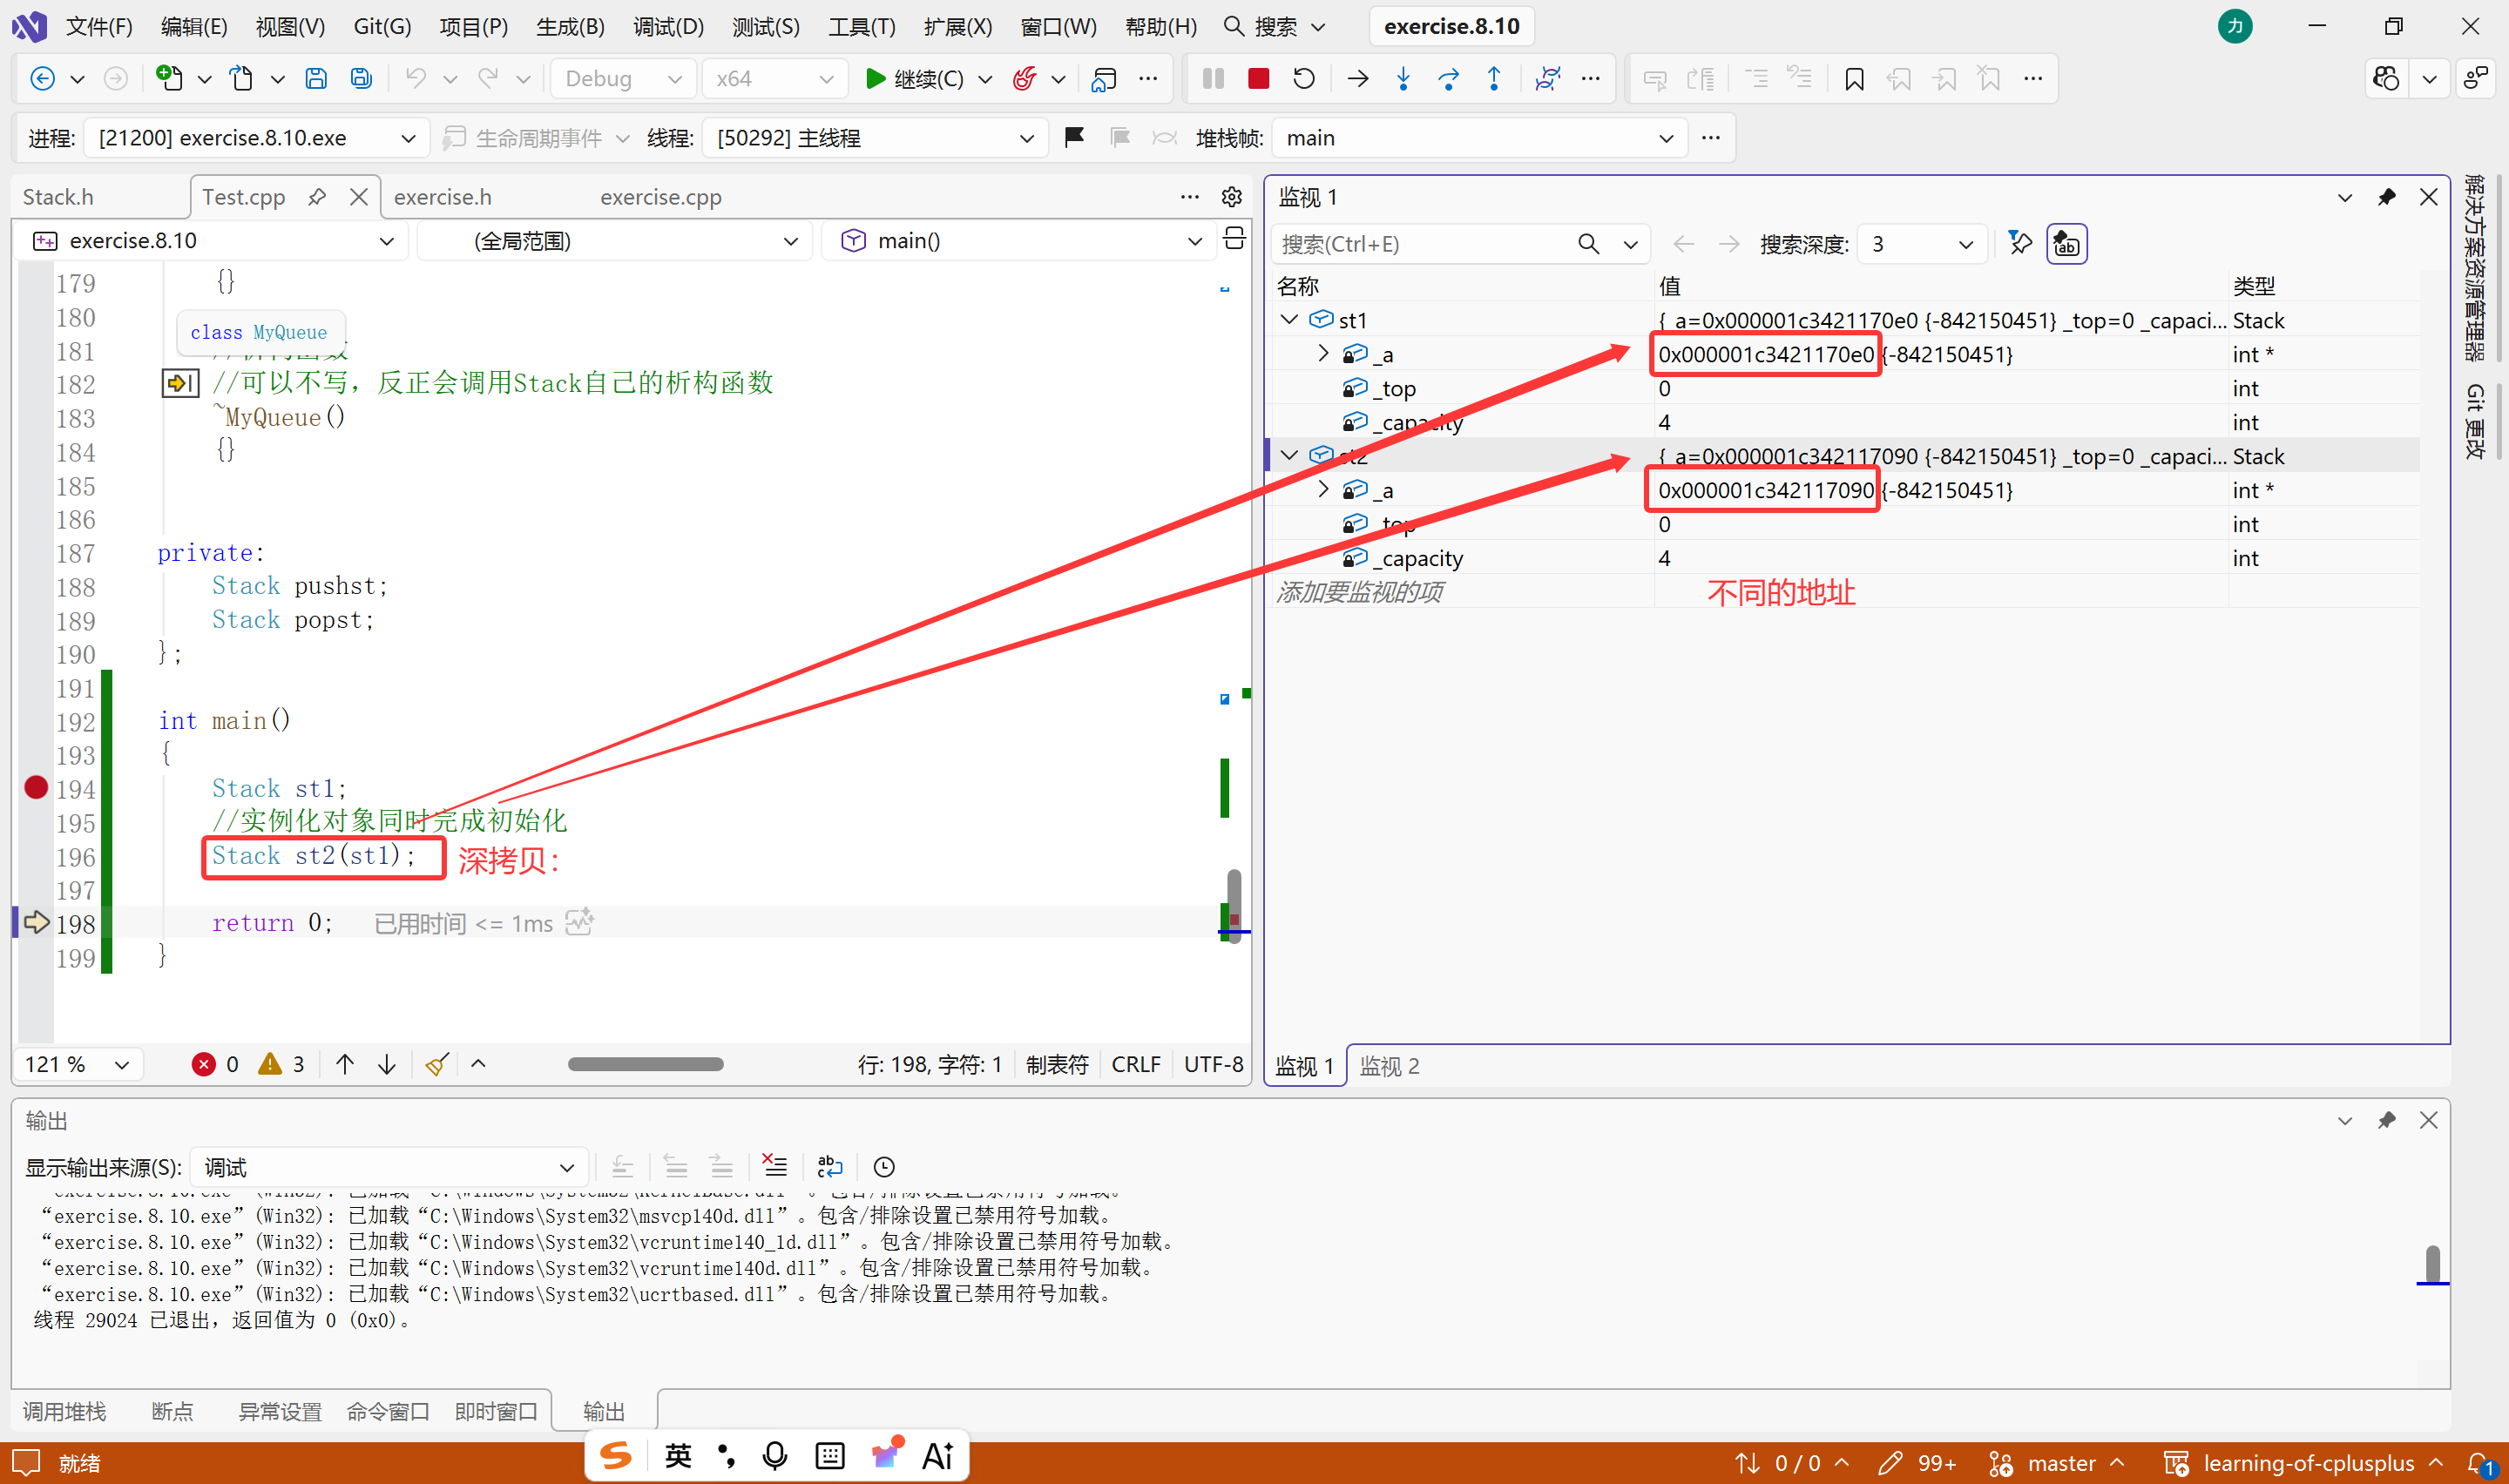Click the horizontal scrollbar in editor
The width and height of the screenshot is (2509, 1484).
[x=645, y=1064]
